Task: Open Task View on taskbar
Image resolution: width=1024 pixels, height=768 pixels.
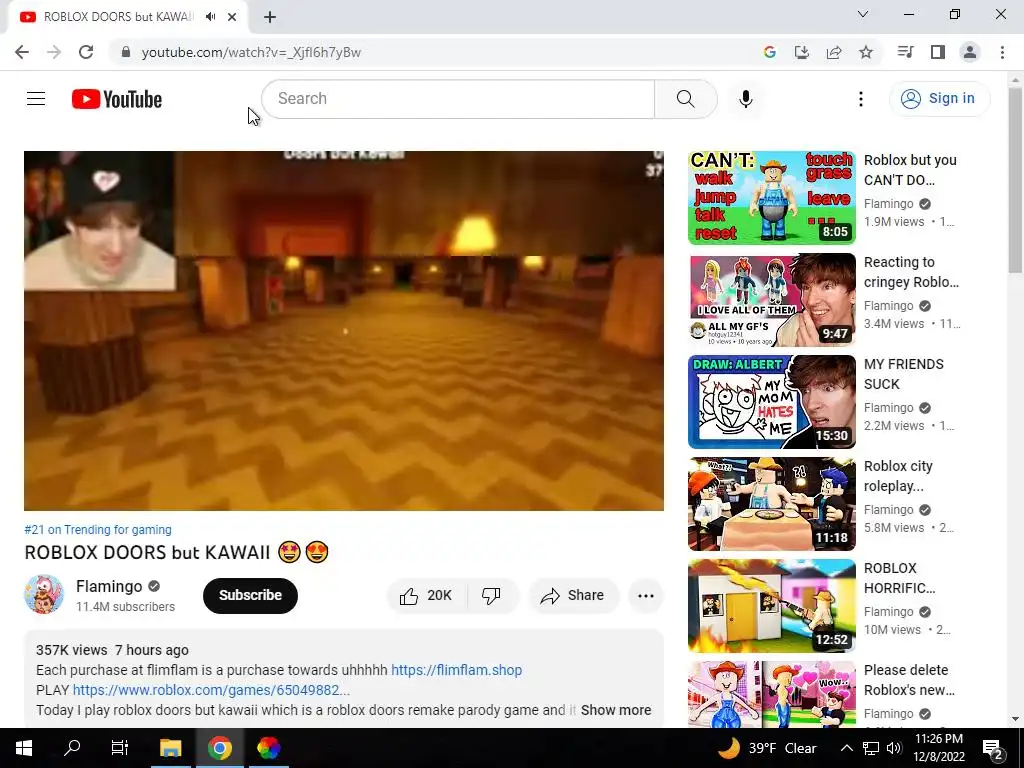Action: coord(120,748)
